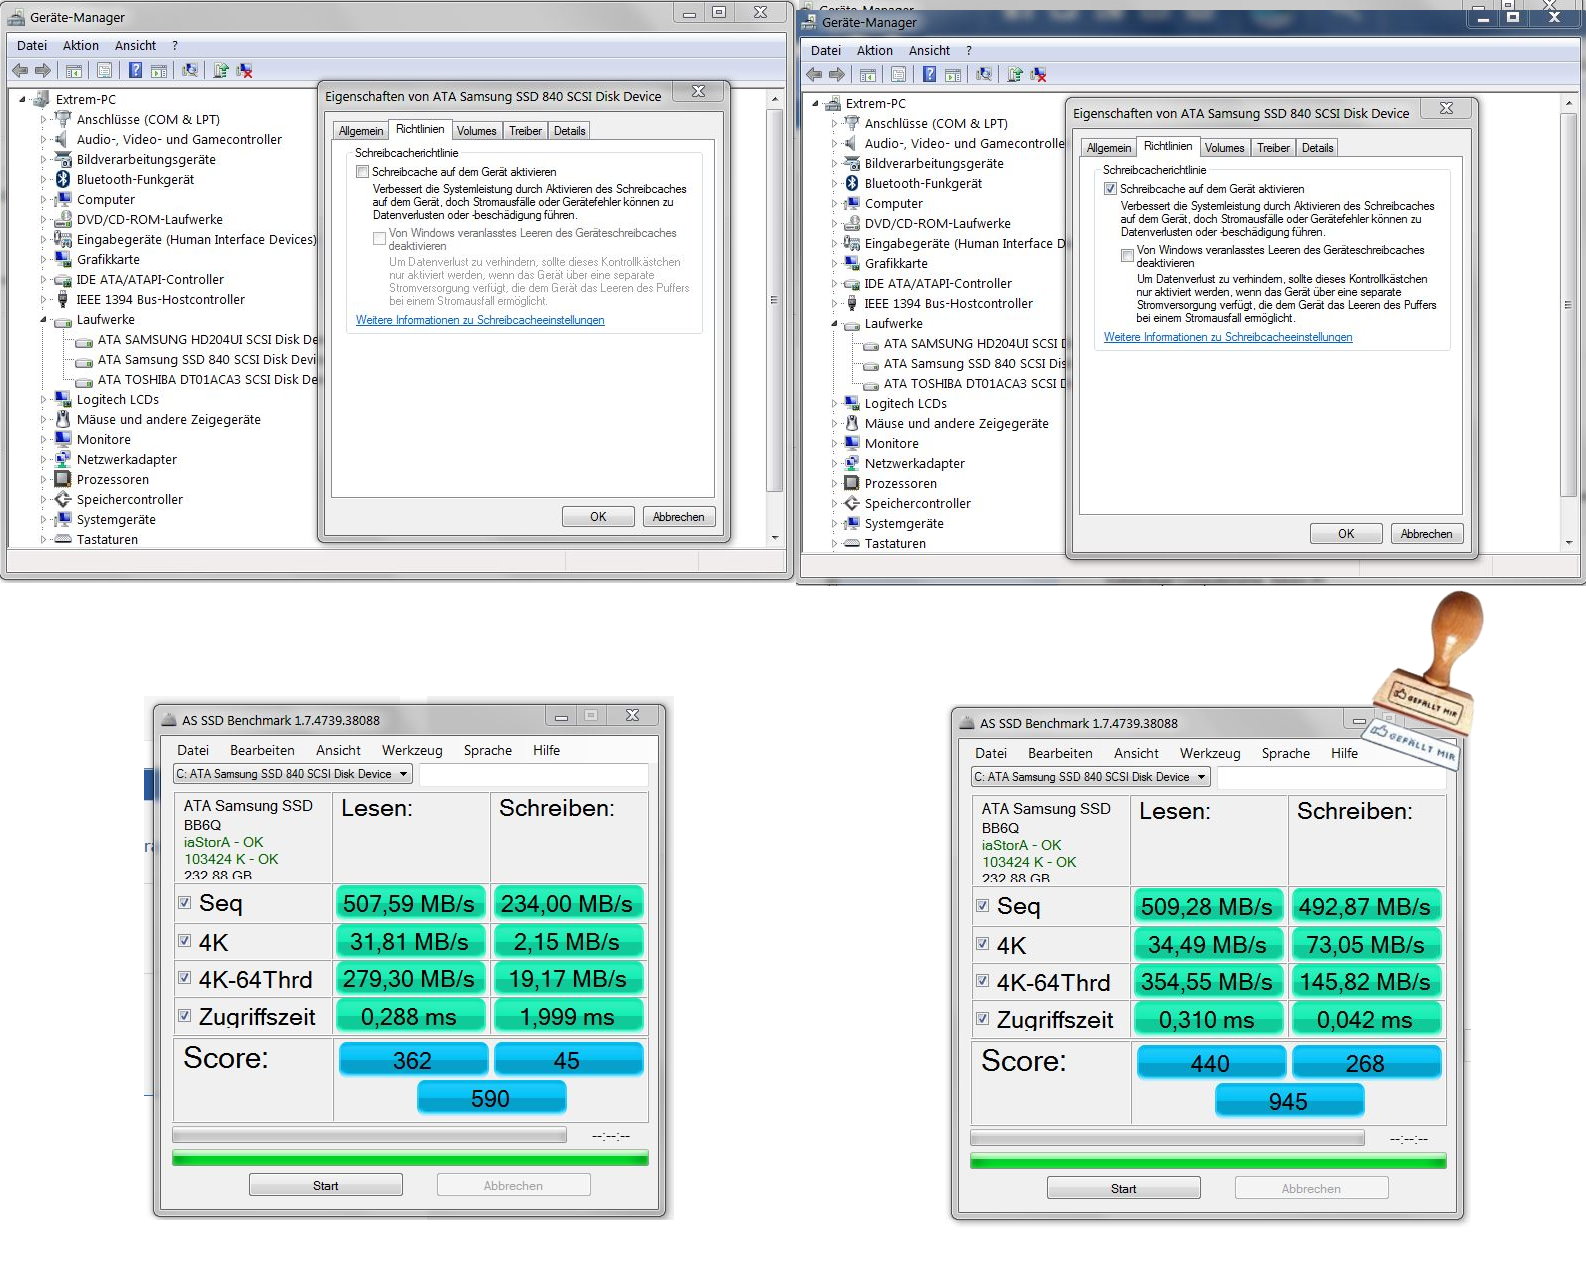Expand Anschlüsse (COM & LPT) in left tree

[x=44, y=120]
